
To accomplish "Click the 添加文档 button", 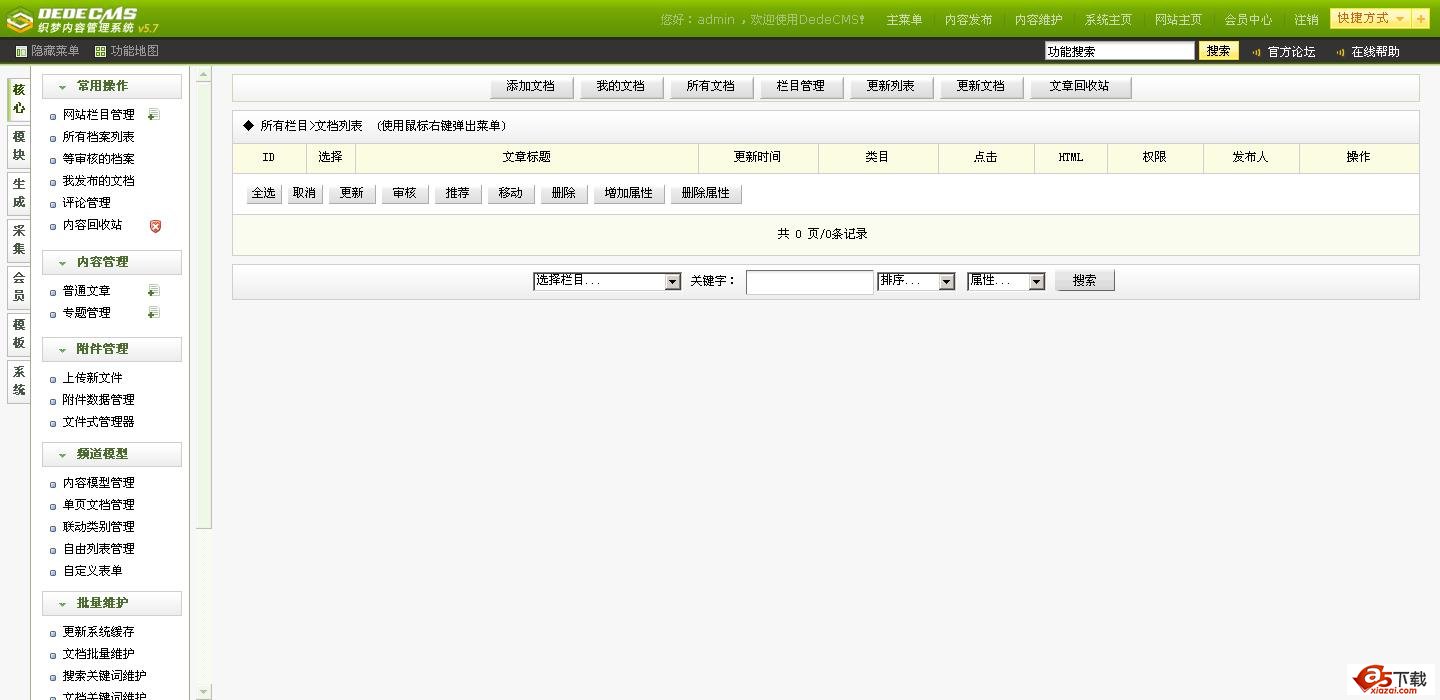I will point(531,87).
